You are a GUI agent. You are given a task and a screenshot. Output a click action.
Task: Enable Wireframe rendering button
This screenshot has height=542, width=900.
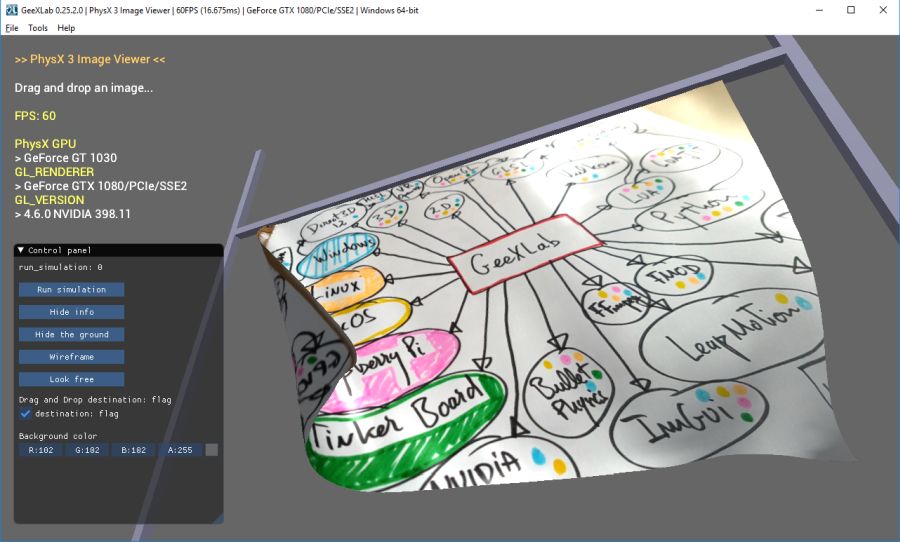(x=71, y=357)
